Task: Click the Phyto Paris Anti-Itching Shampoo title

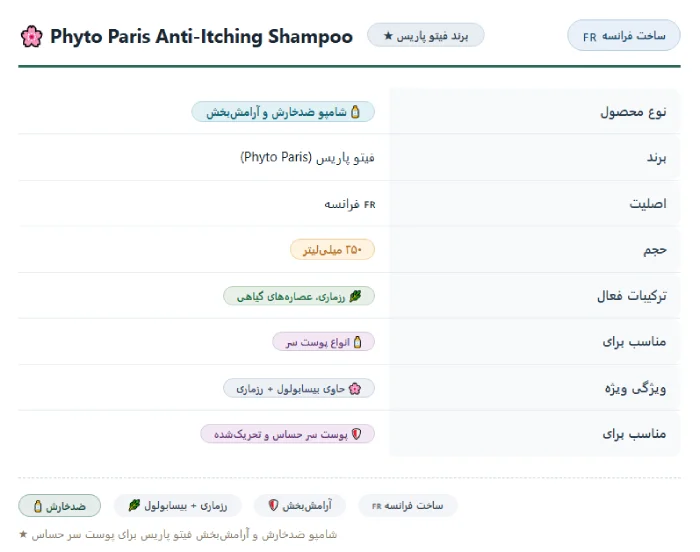Action: [x=201, y=37]
